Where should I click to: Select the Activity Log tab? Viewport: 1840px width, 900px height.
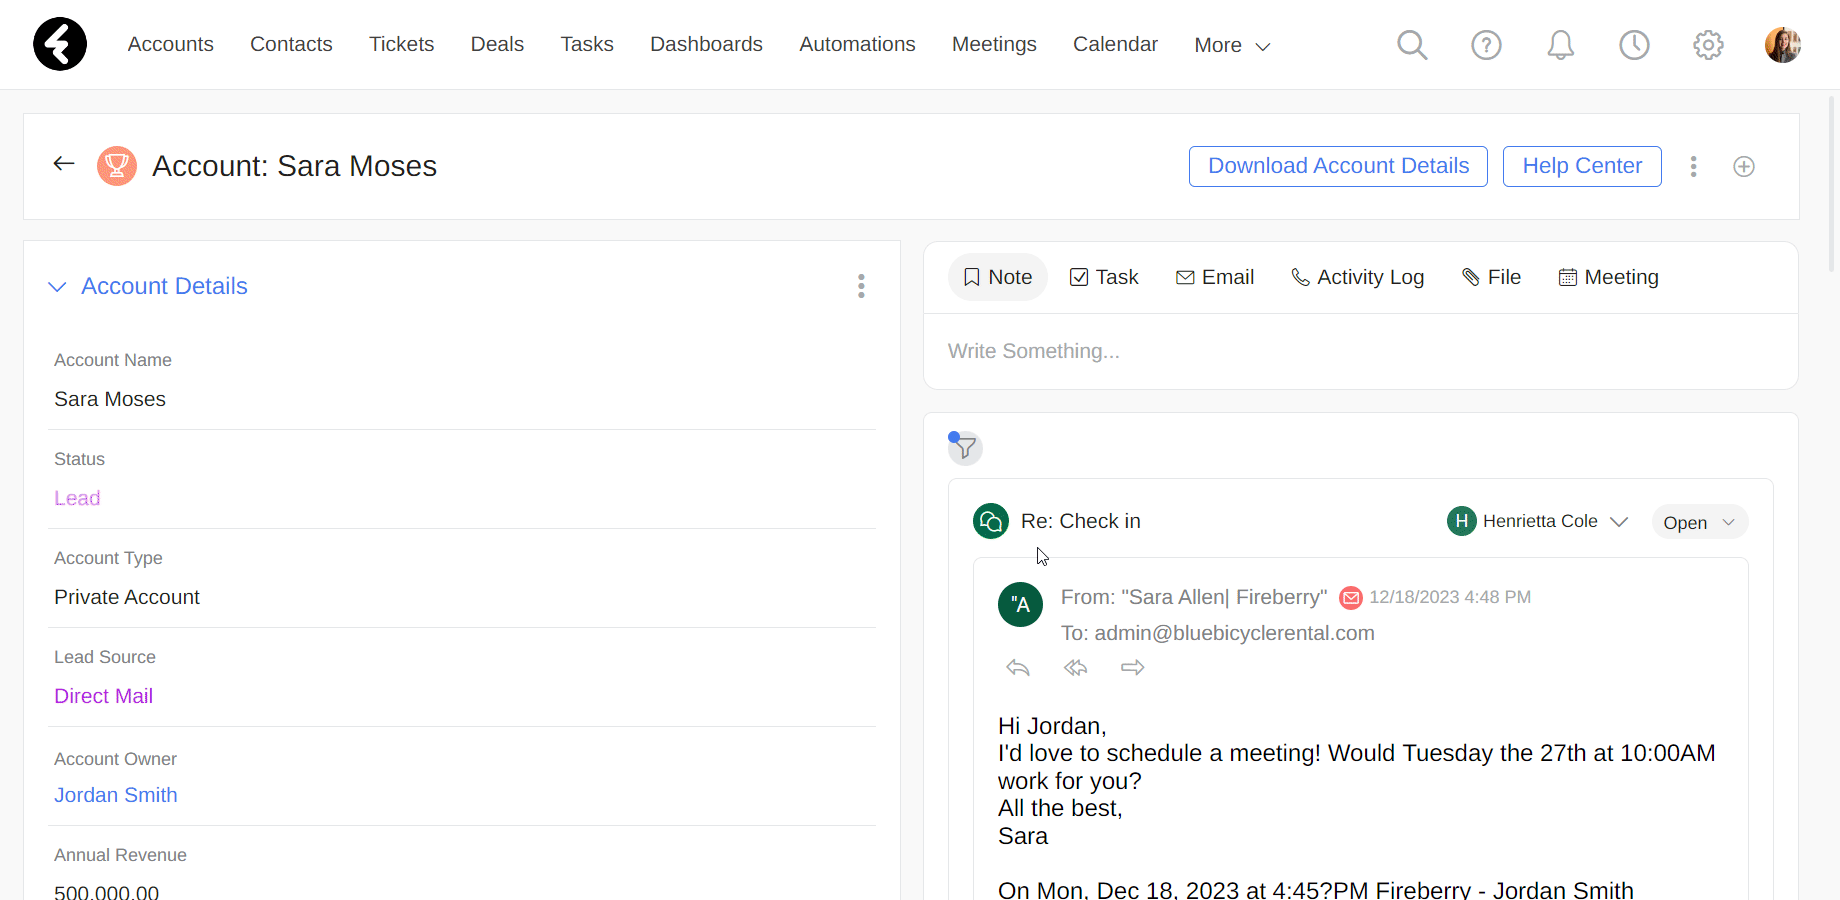coord(1357,277)
